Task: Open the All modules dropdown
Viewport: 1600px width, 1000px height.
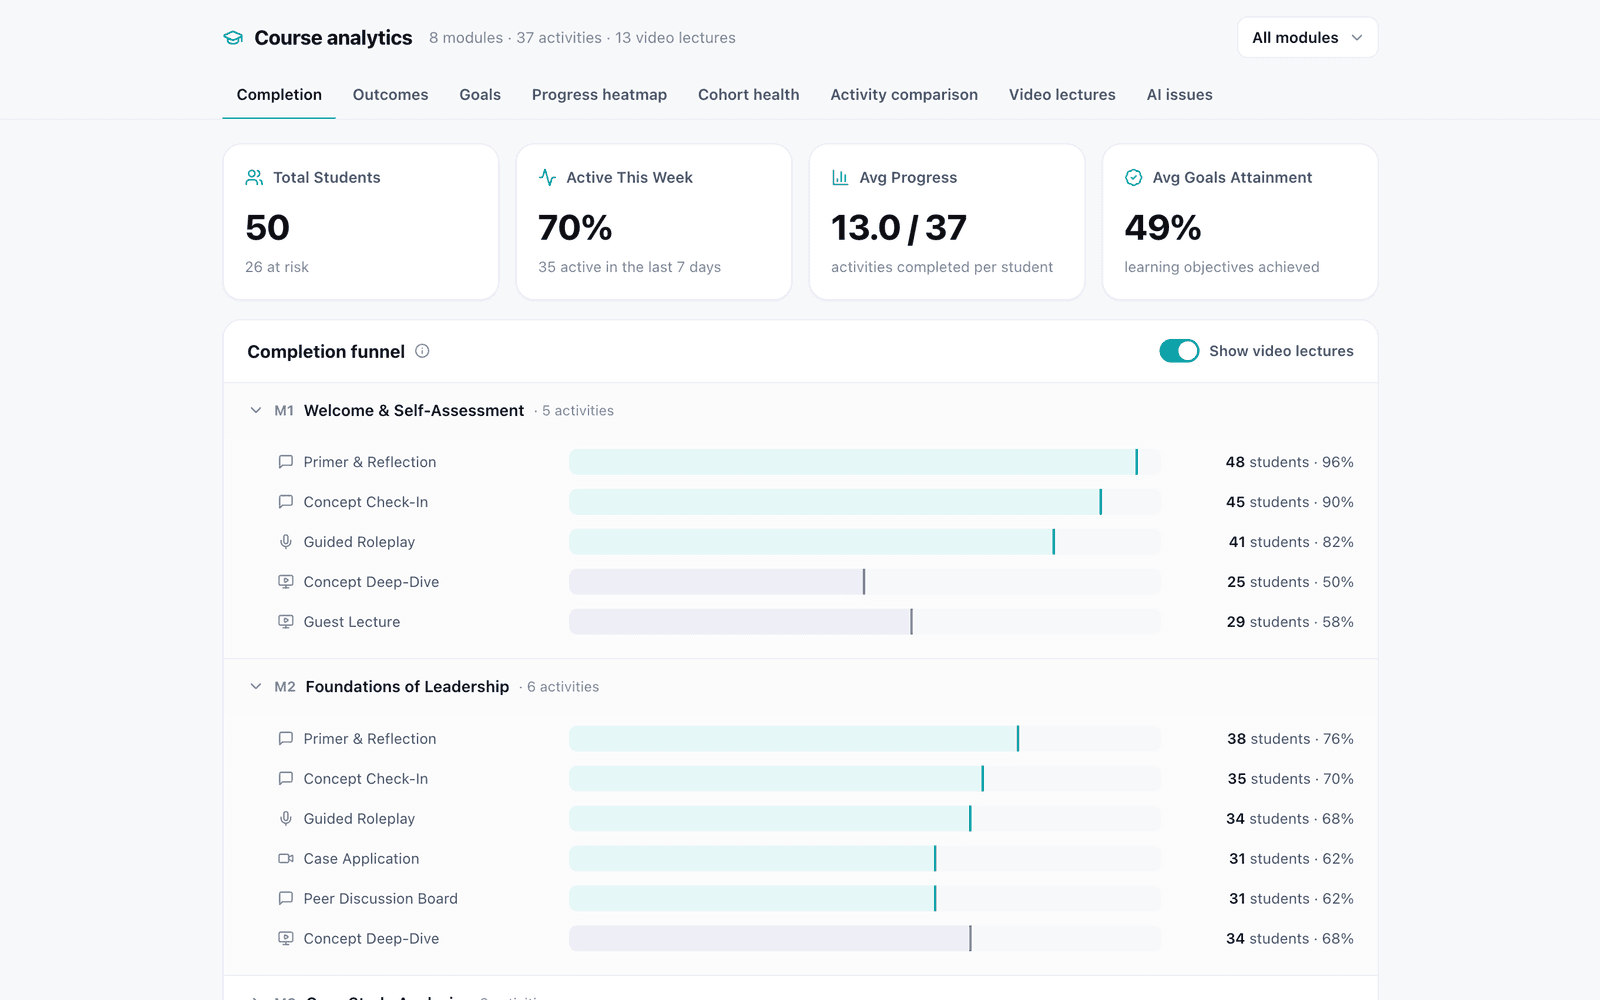Action: coord(1307,38)
